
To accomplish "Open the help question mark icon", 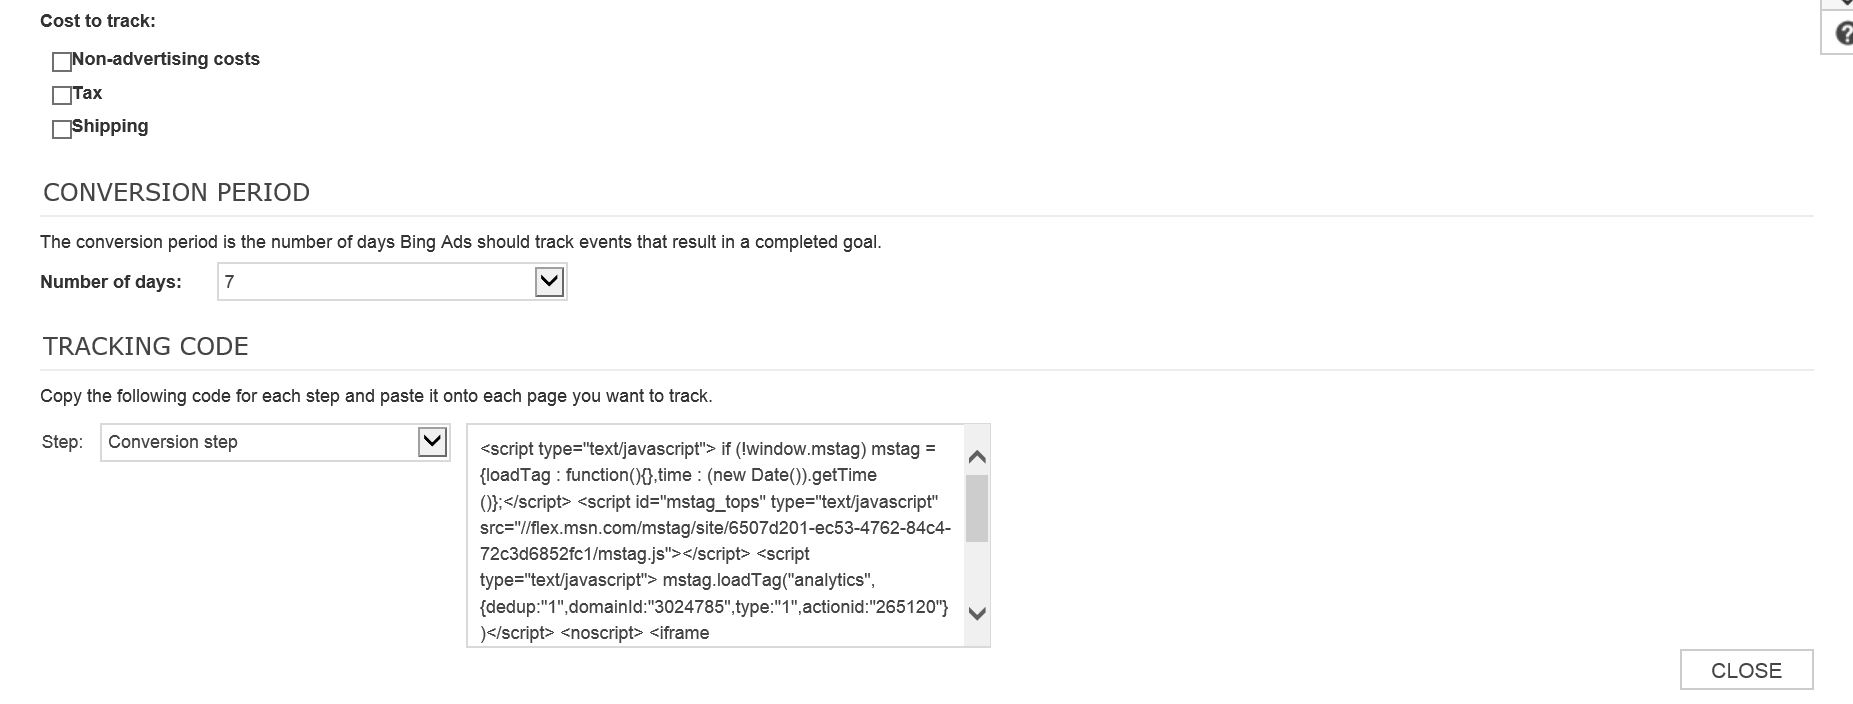I will pos(1844,33).
